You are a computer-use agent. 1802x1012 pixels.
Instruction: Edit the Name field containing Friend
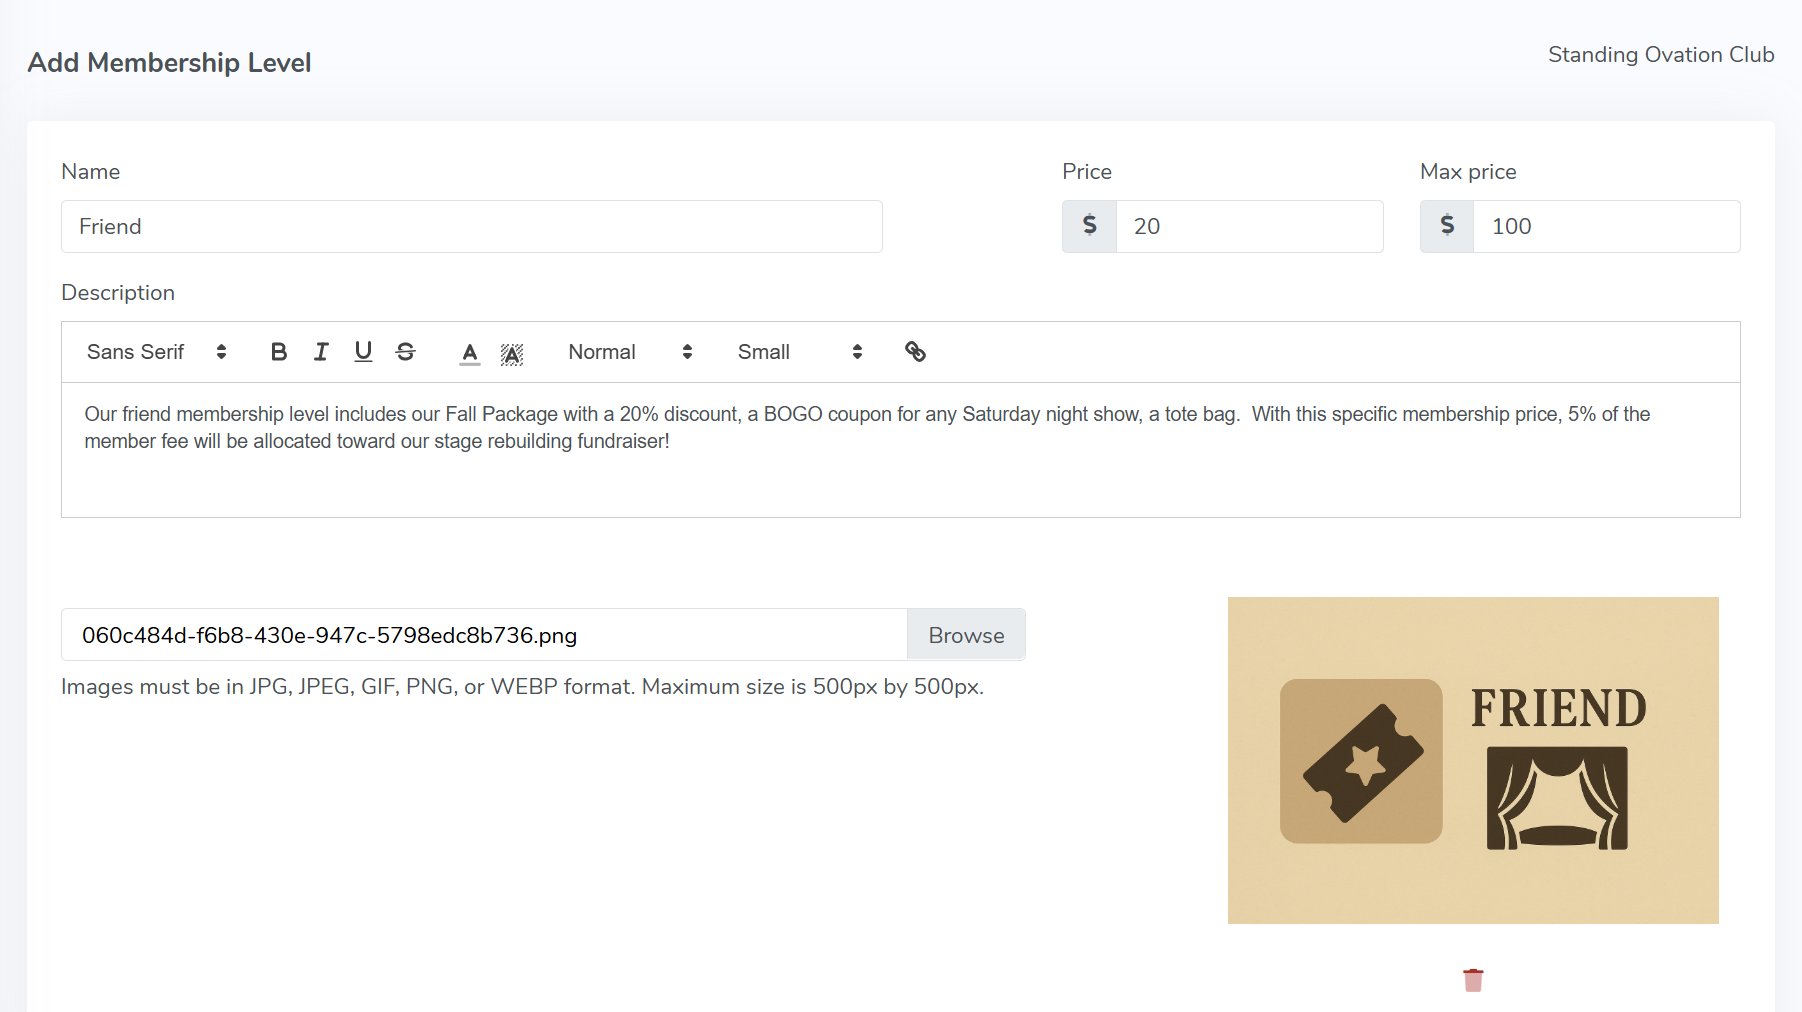click(472, 226)
